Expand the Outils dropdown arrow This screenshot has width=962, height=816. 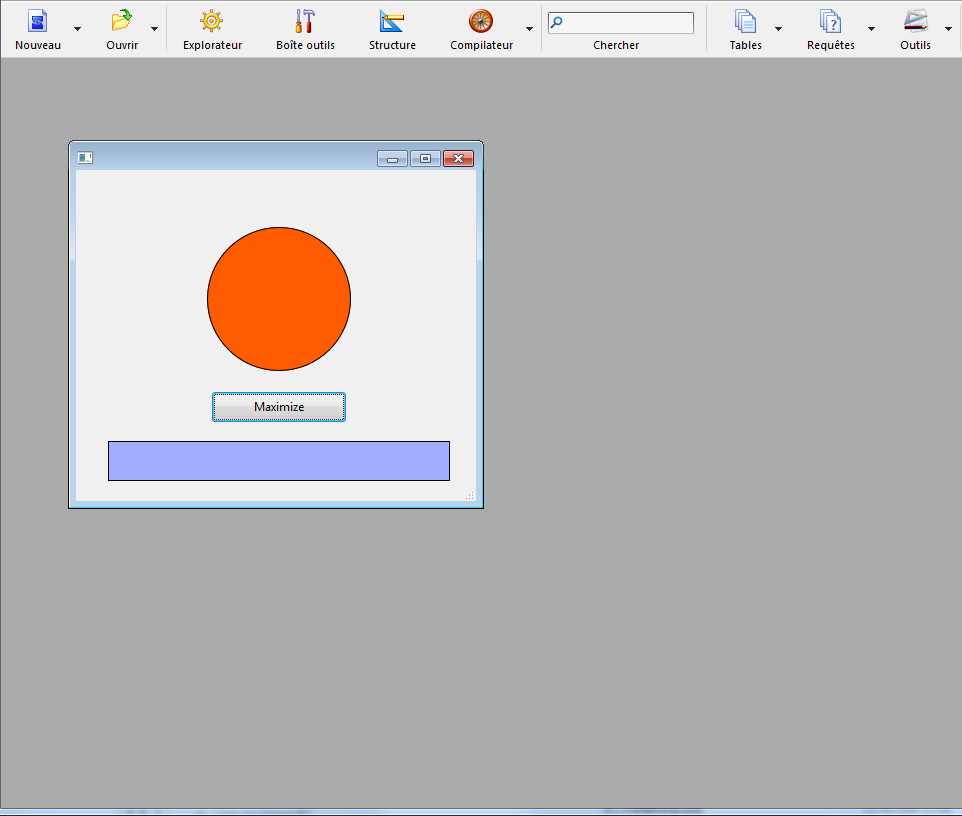[948, 29]
